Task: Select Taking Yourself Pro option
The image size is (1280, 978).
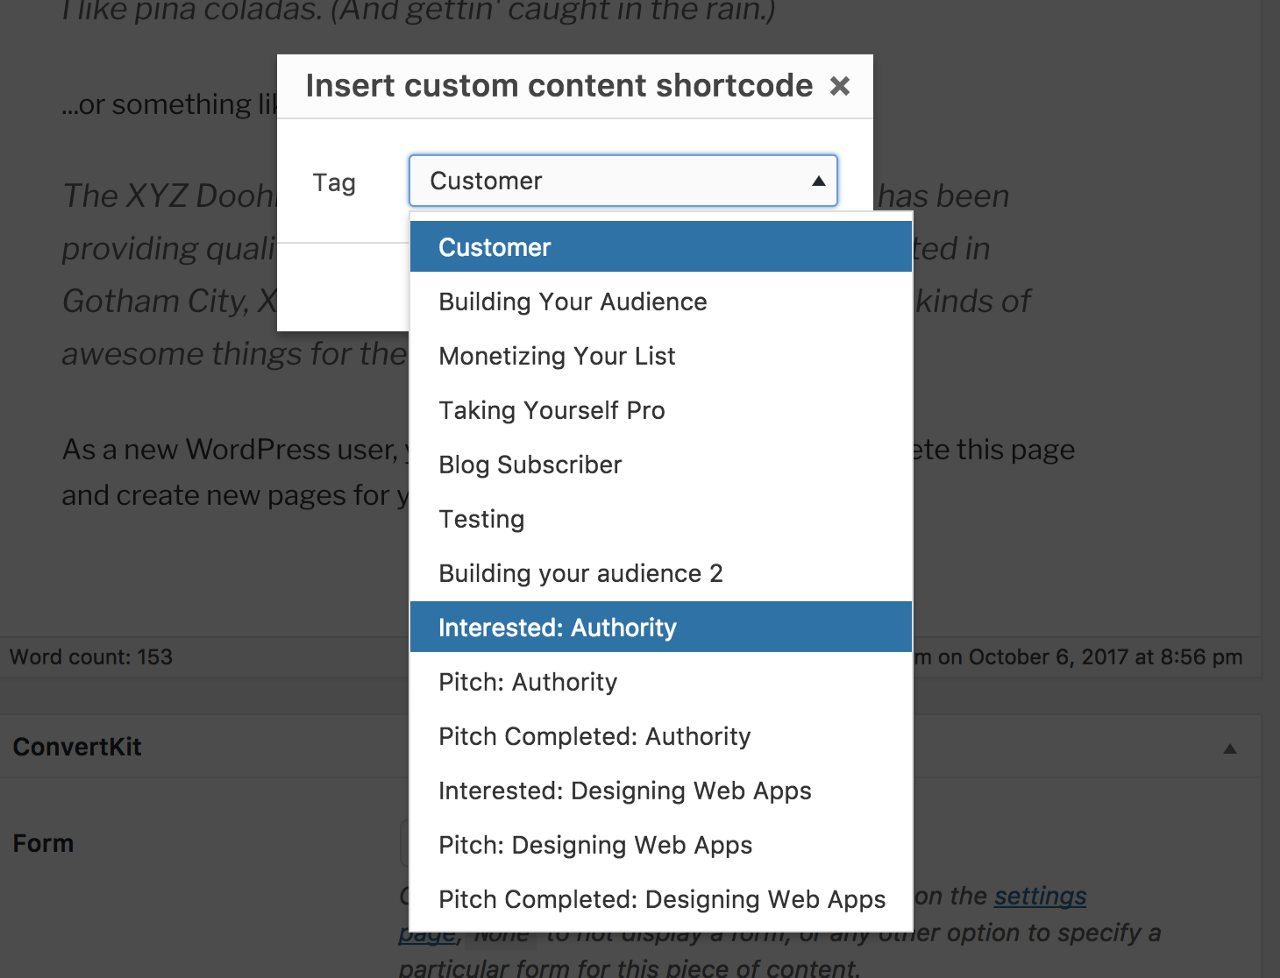Action: 661,410
